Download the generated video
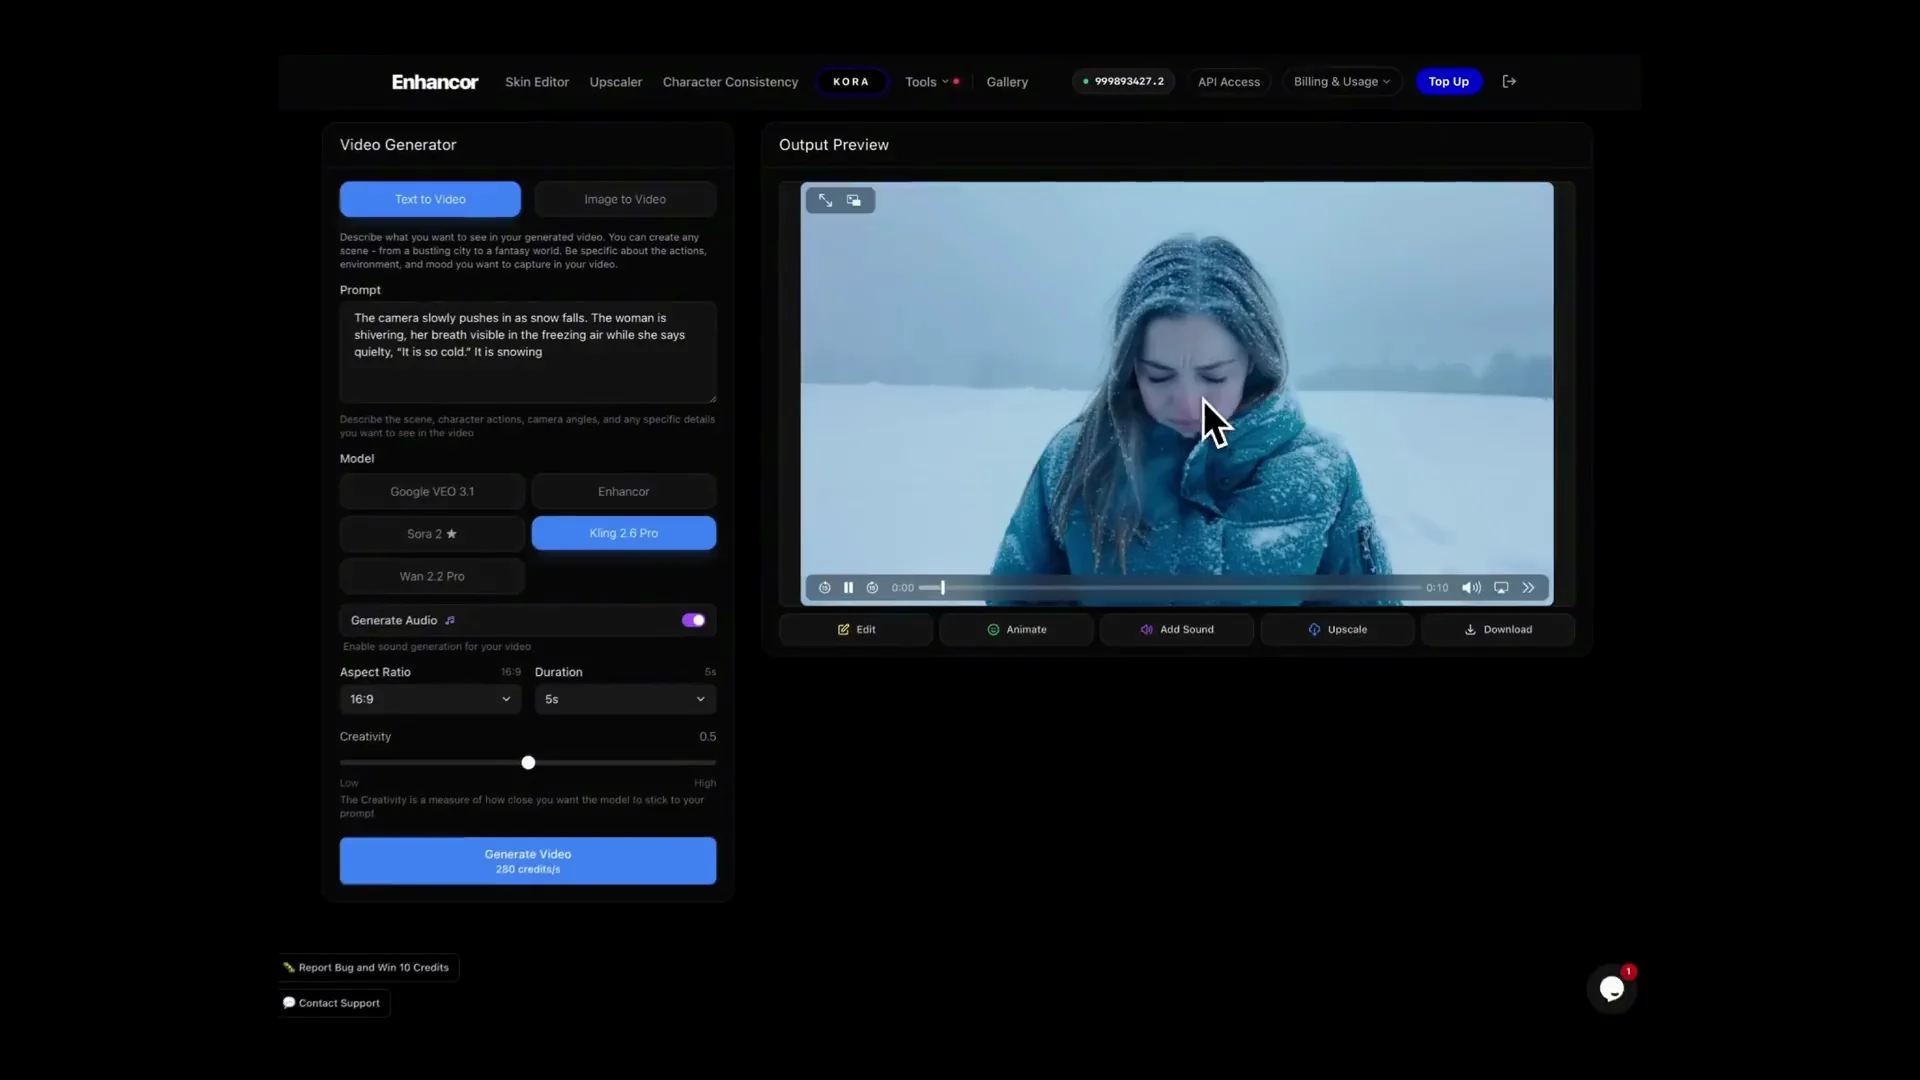Screen dimensions: 1920x1080 point(1498,629)
